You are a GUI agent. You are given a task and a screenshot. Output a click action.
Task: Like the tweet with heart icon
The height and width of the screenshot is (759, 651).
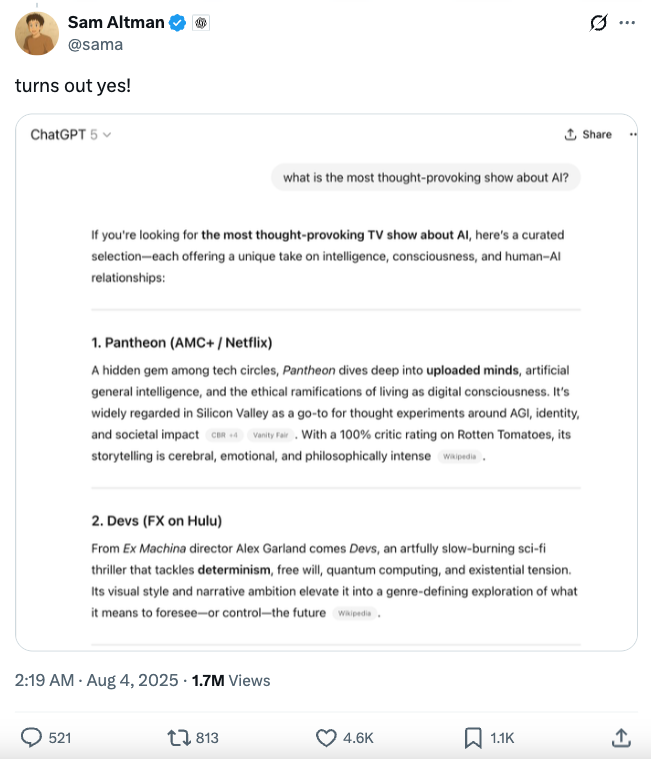click(326, 738)
